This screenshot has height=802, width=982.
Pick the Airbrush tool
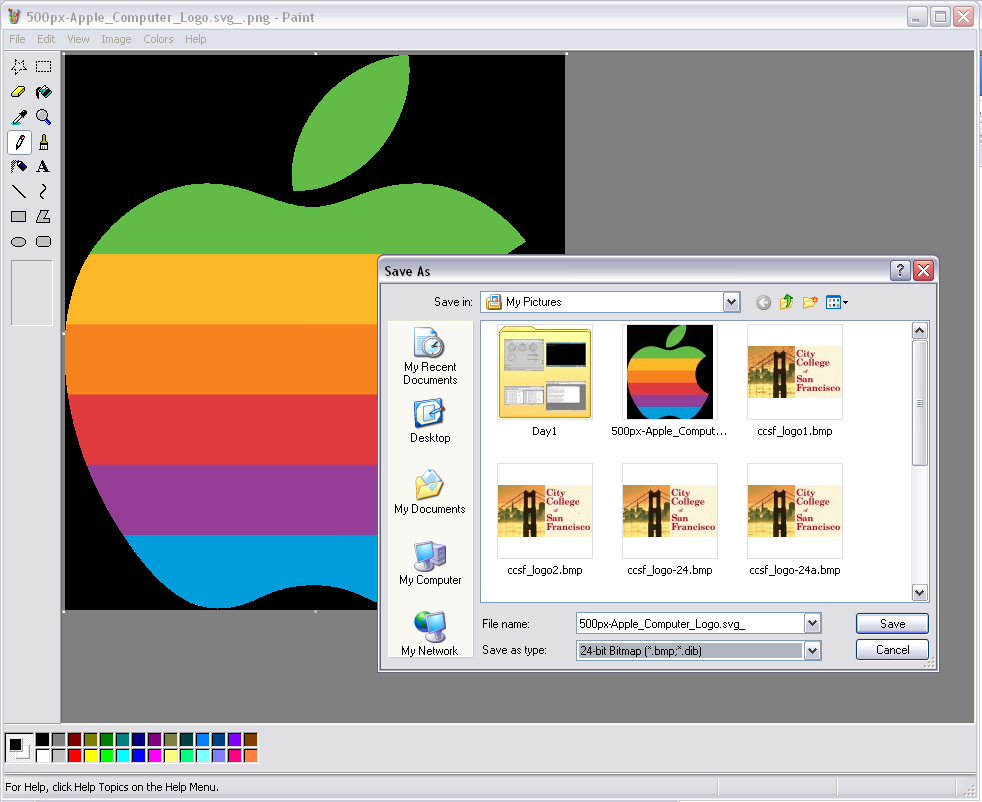[18, 167]
